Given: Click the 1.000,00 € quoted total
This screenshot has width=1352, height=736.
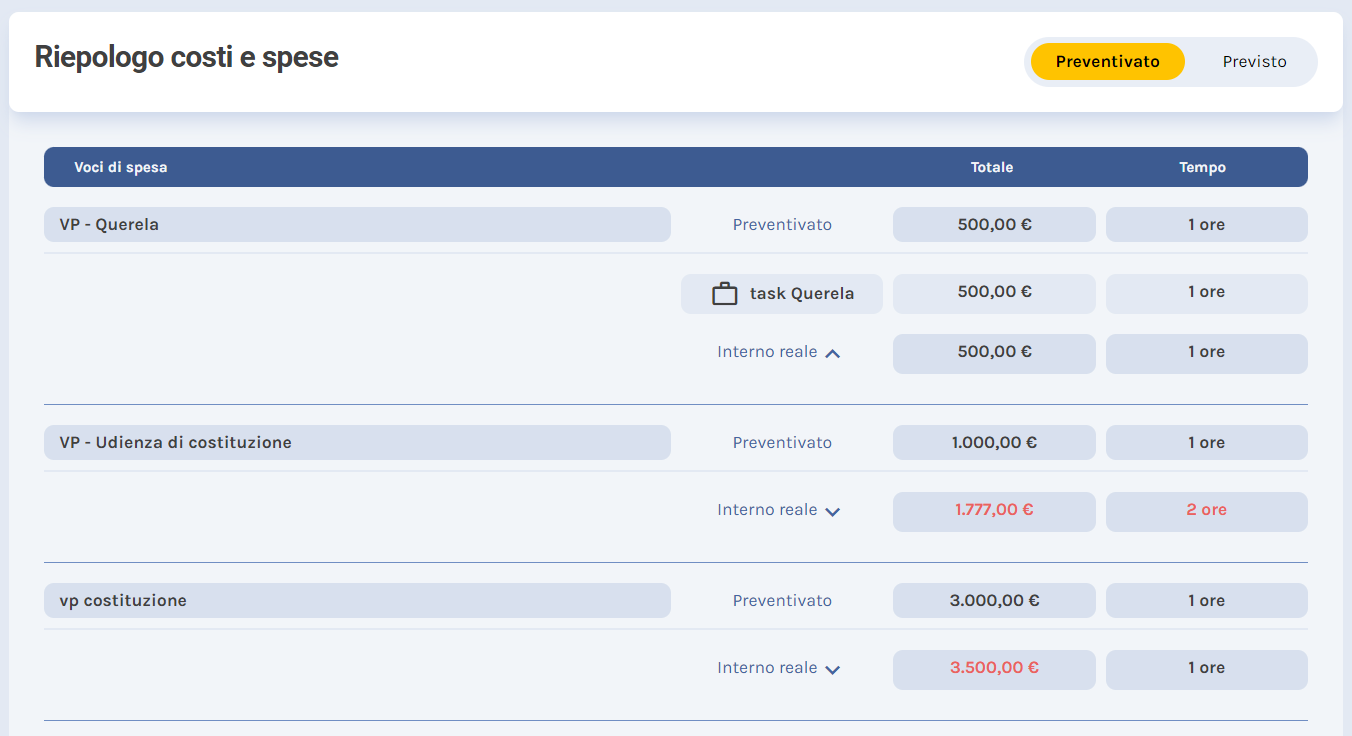Looking at the screenshot, I should [994, 443].
